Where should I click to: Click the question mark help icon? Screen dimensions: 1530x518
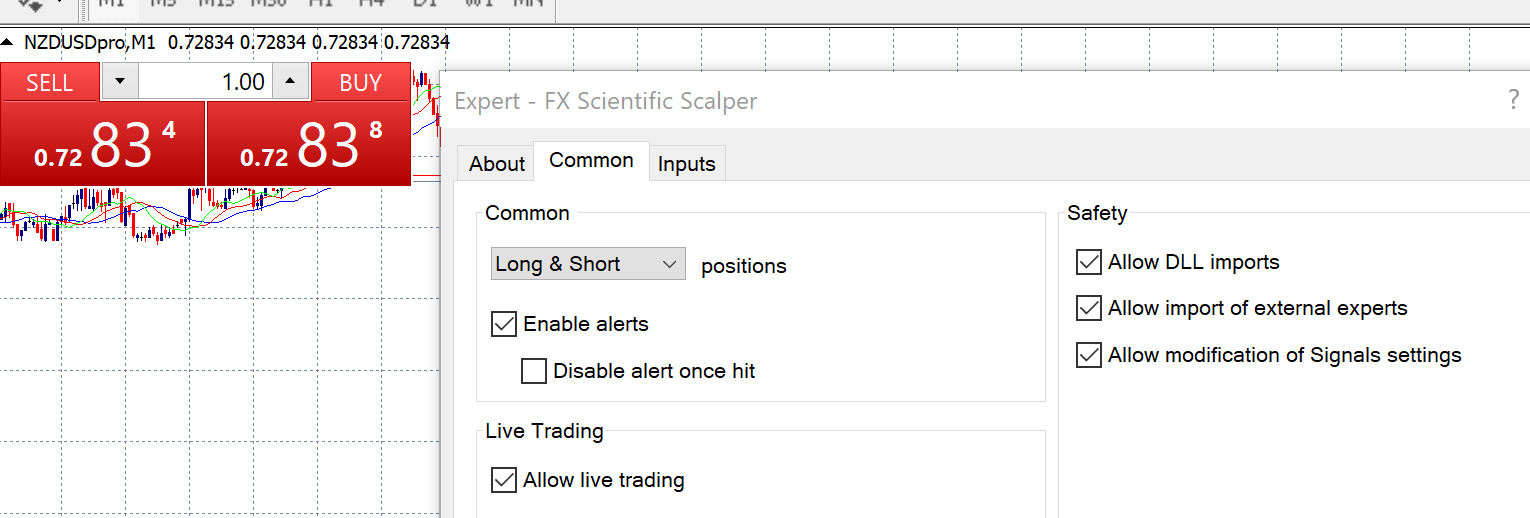(x=1513, y=99)
